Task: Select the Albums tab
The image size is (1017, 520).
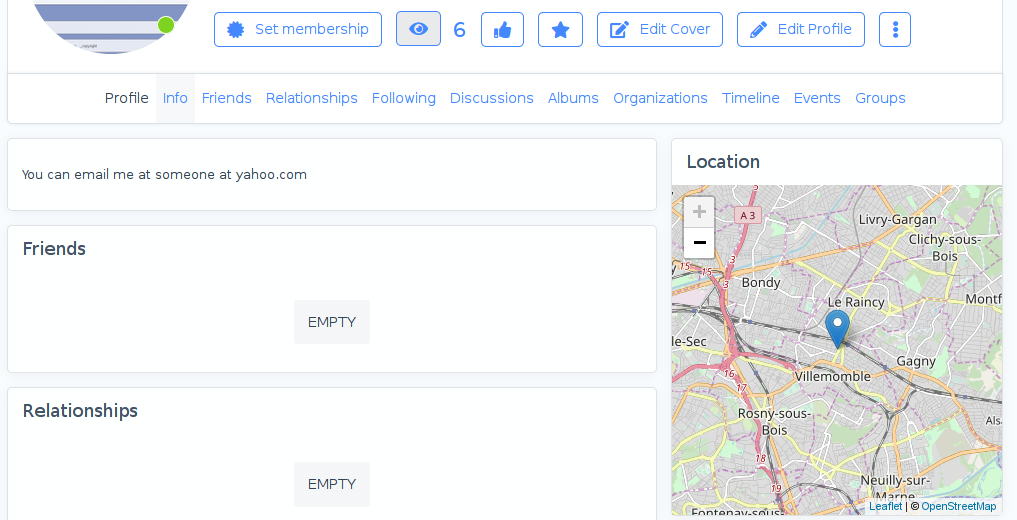Action: pos(573,98)
